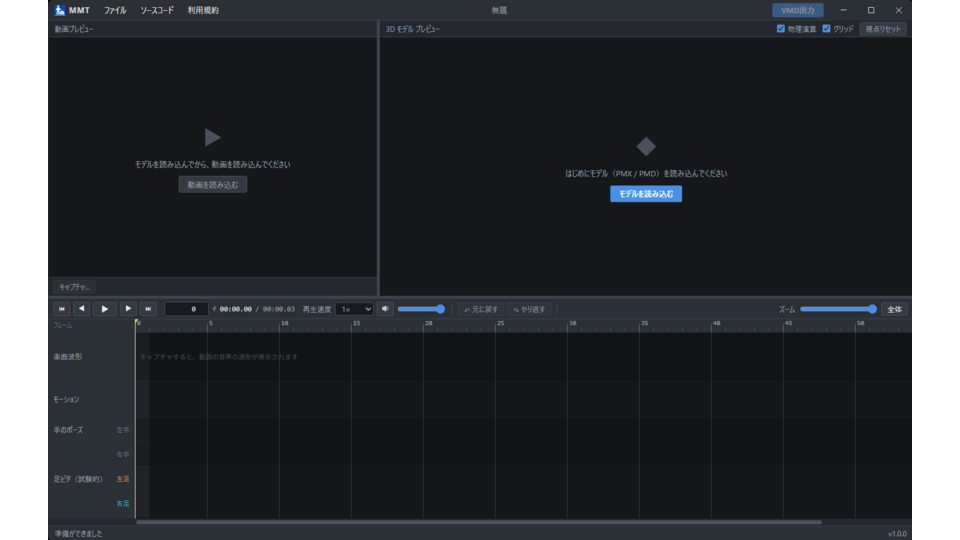The height and width of the screenshot is (540, 960).
Task: Click the 動画を読み込む button
Action: coord(212,185)
